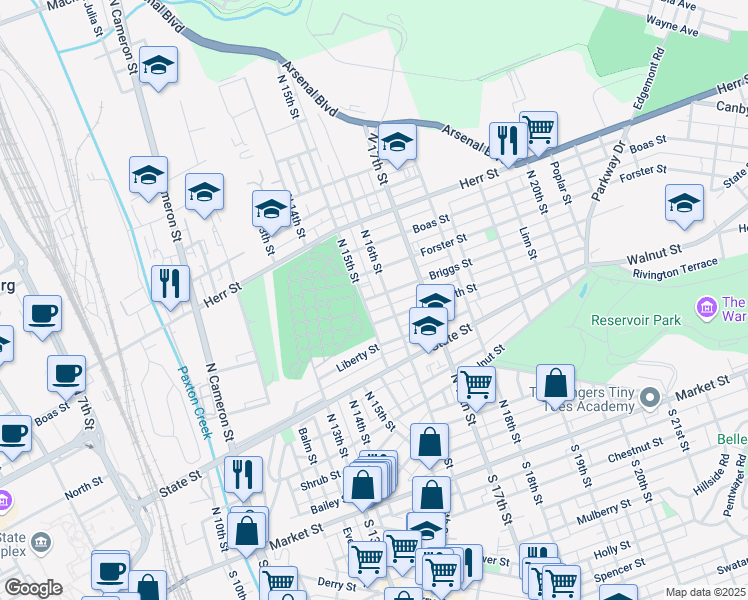Click the grocery cart marker near N 18th St and Walnut St
Screen dimensions: 748x600
[x=476, y=387]
